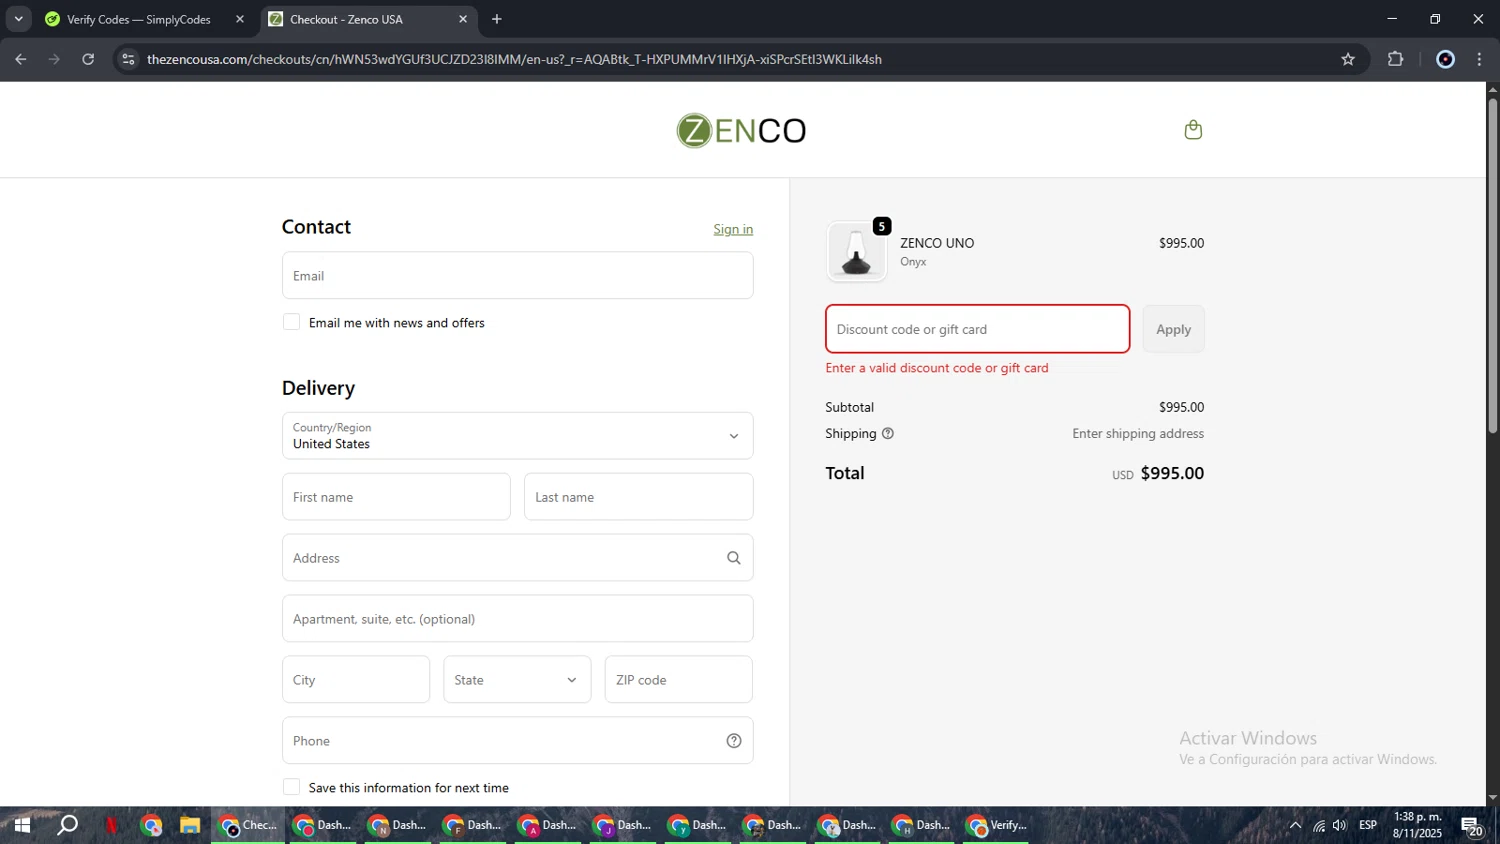The width and height of the screenshot is (1500, 844).
Task: Bookmark this page with the star
Action: coord(1348,59)
